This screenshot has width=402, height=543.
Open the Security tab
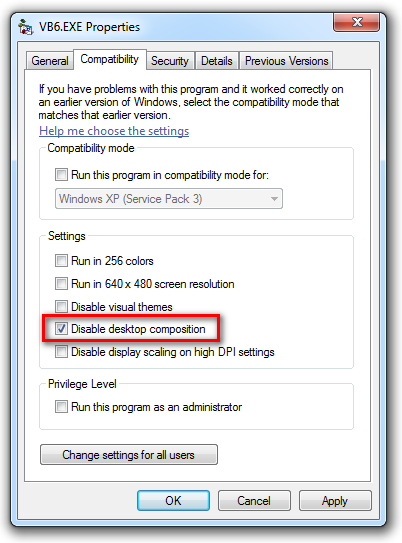170,61
